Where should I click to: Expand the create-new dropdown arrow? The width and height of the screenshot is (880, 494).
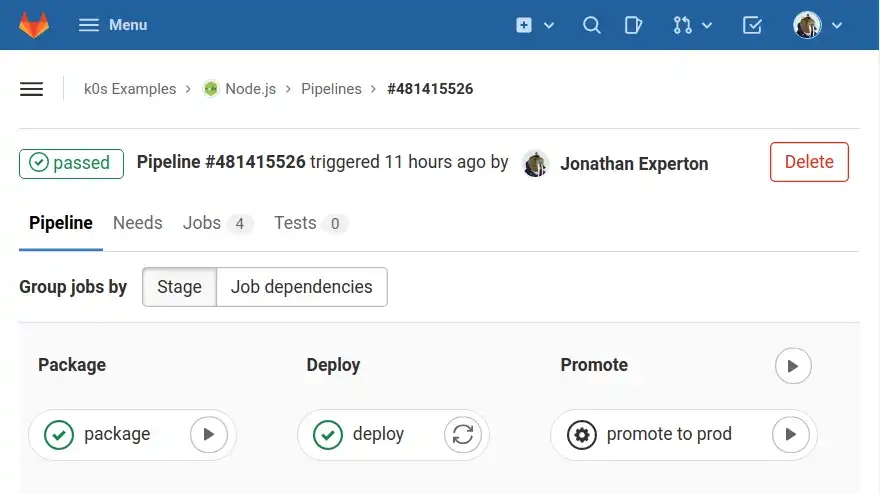(549, 25)
